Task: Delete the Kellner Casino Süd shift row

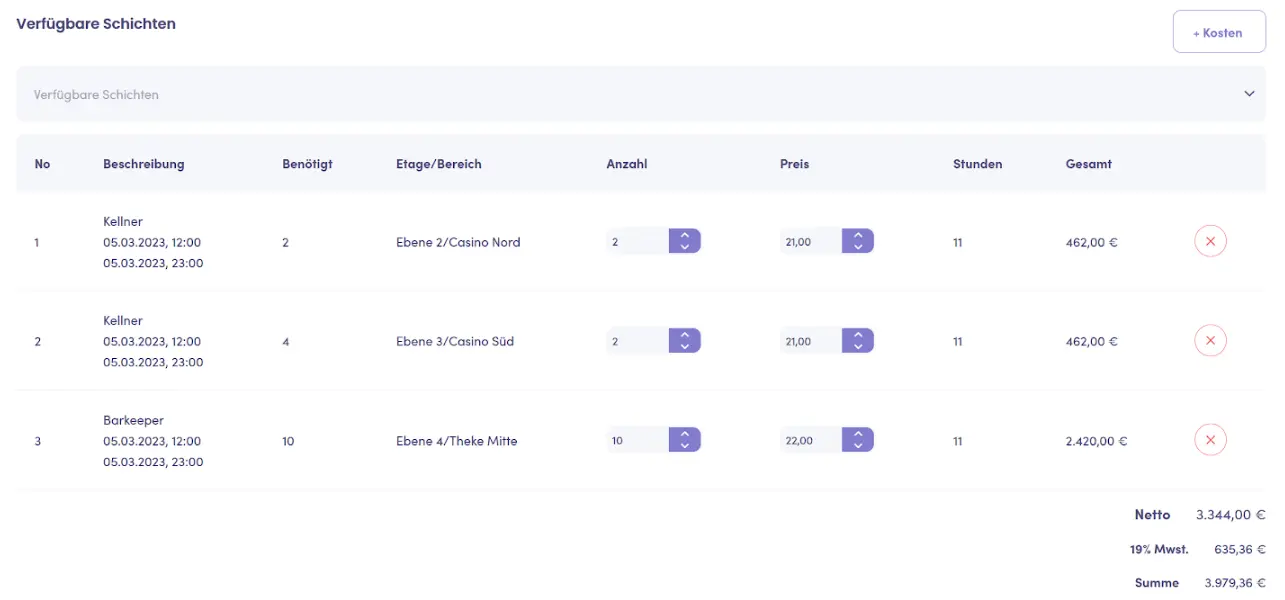Action: point(1210,341)
